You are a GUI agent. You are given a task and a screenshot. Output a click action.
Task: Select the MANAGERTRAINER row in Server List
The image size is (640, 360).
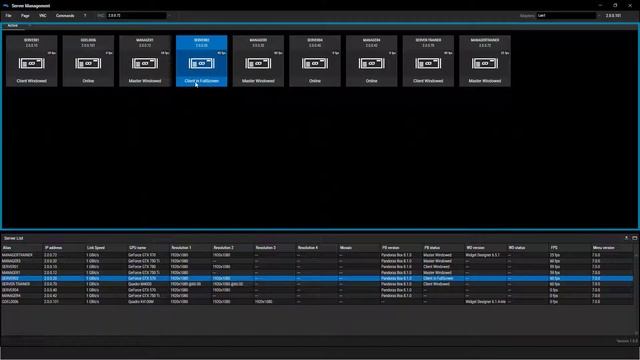coord(317,255)
